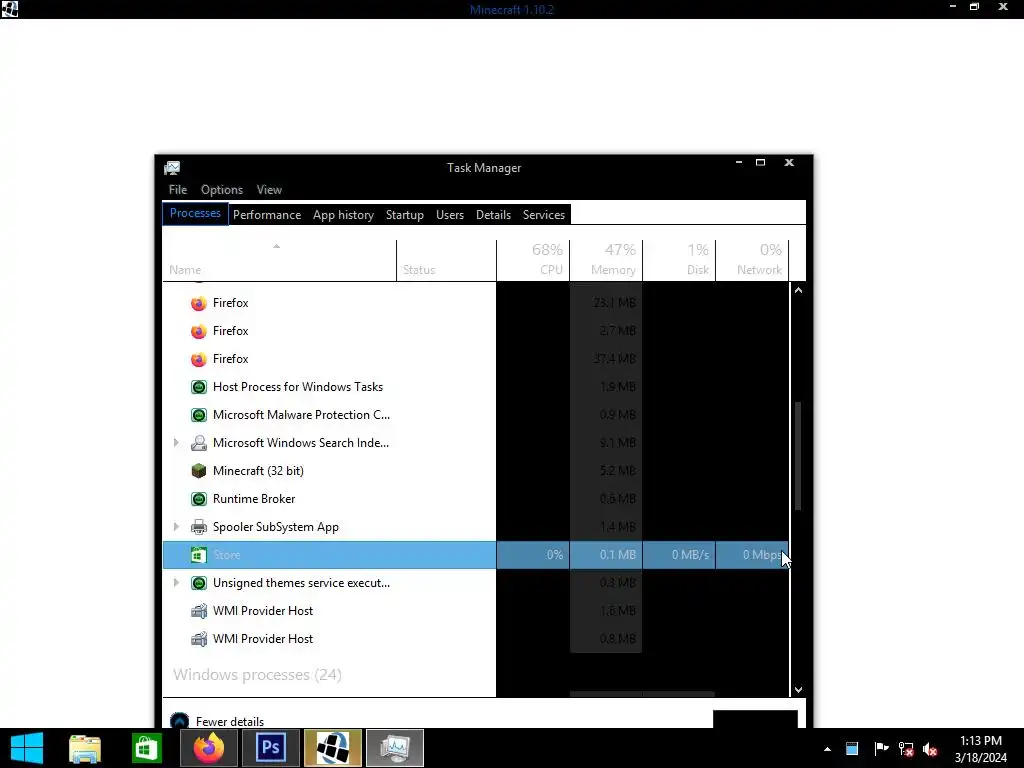Switch to the Users tab

pyautogui.click(x=450, y=214)
